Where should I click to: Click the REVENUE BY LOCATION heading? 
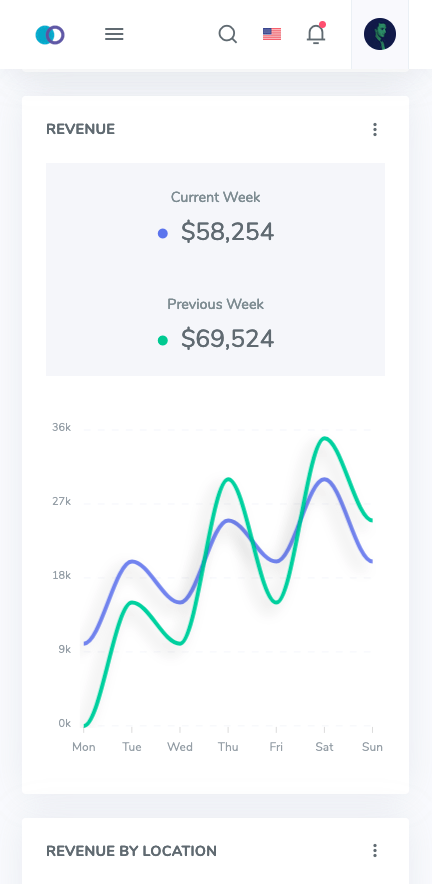(131, 851)
